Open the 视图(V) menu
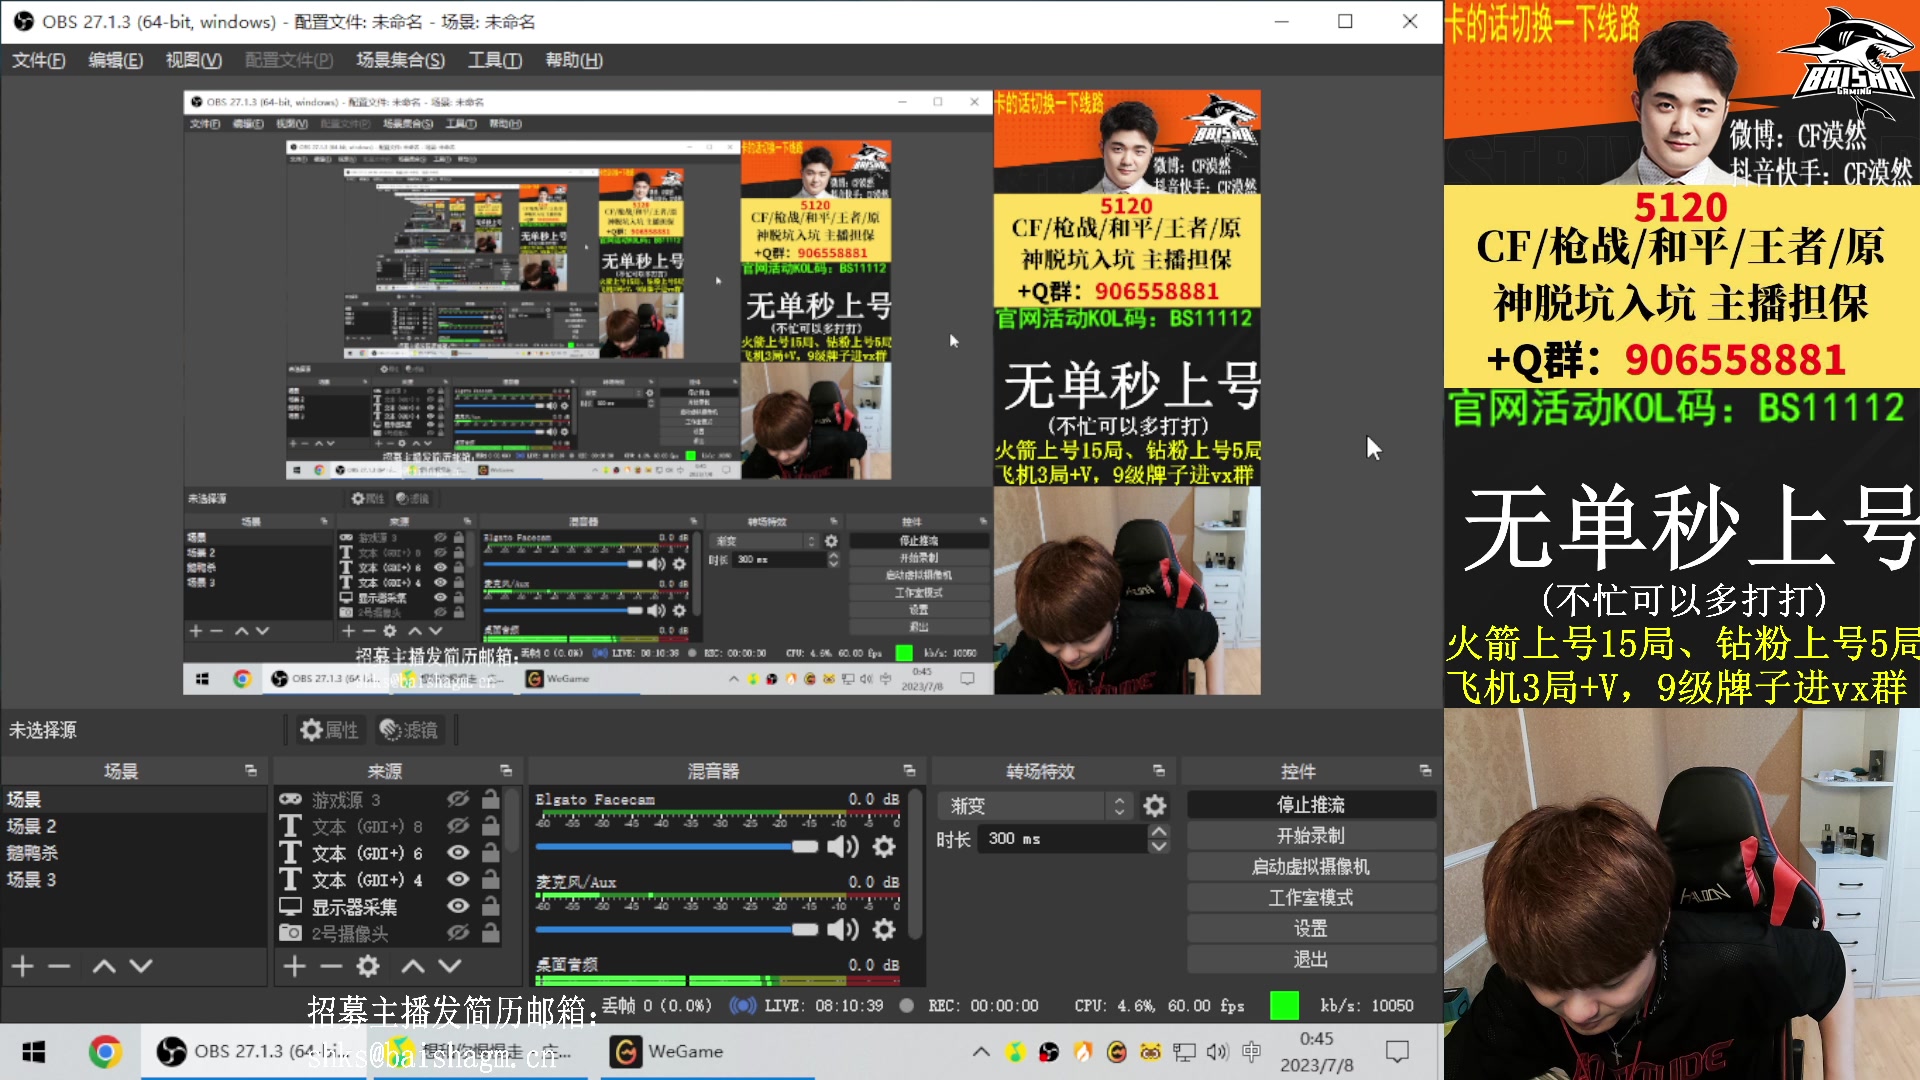Image resolution: width=1920 pixels, height=1080 pixels. tap(194, 60)
